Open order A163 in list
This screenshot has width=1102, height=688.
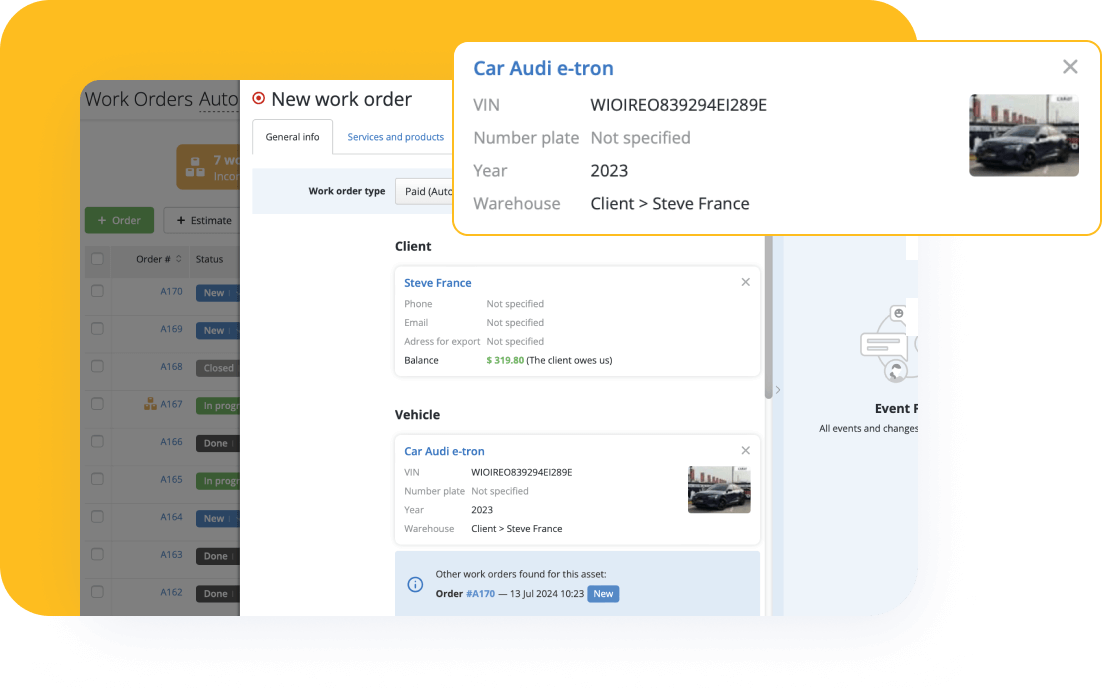[x=171, y=554]
